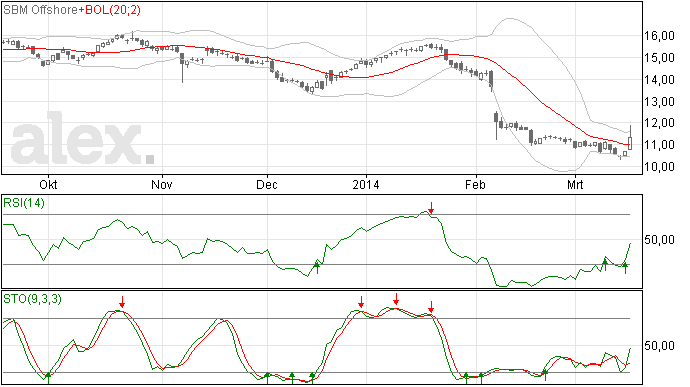Select the 16,00 price axis label
Screen dimensions: 690x387
coord(659,36)
